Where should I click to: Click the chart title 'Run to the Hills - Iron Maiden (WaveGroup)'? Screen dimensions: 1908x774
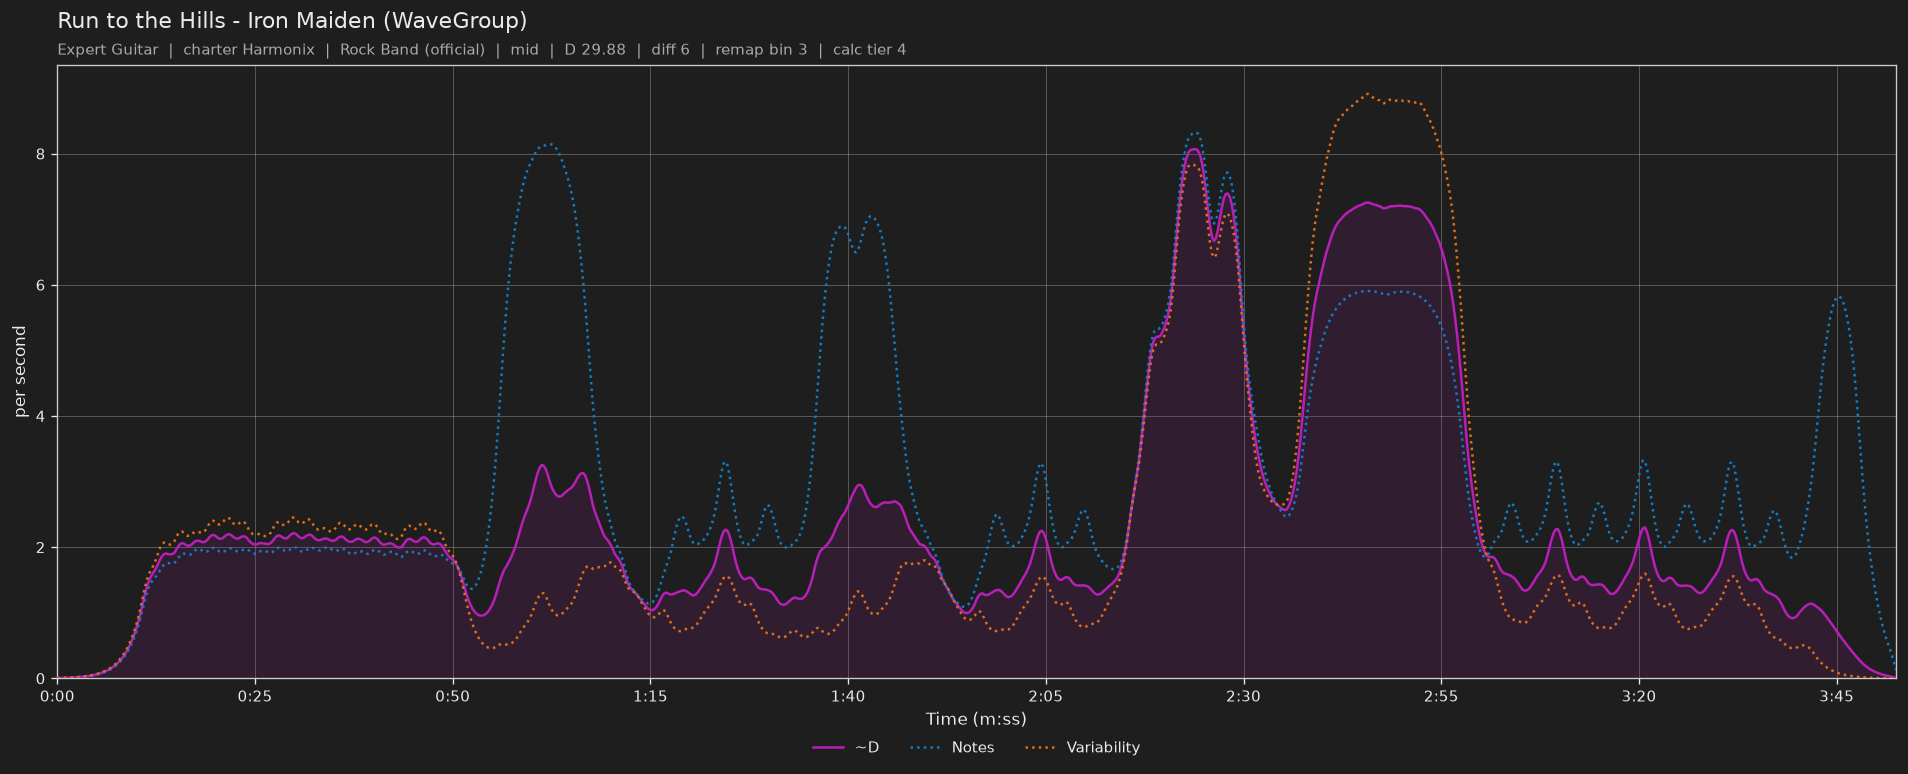(292, 21)
